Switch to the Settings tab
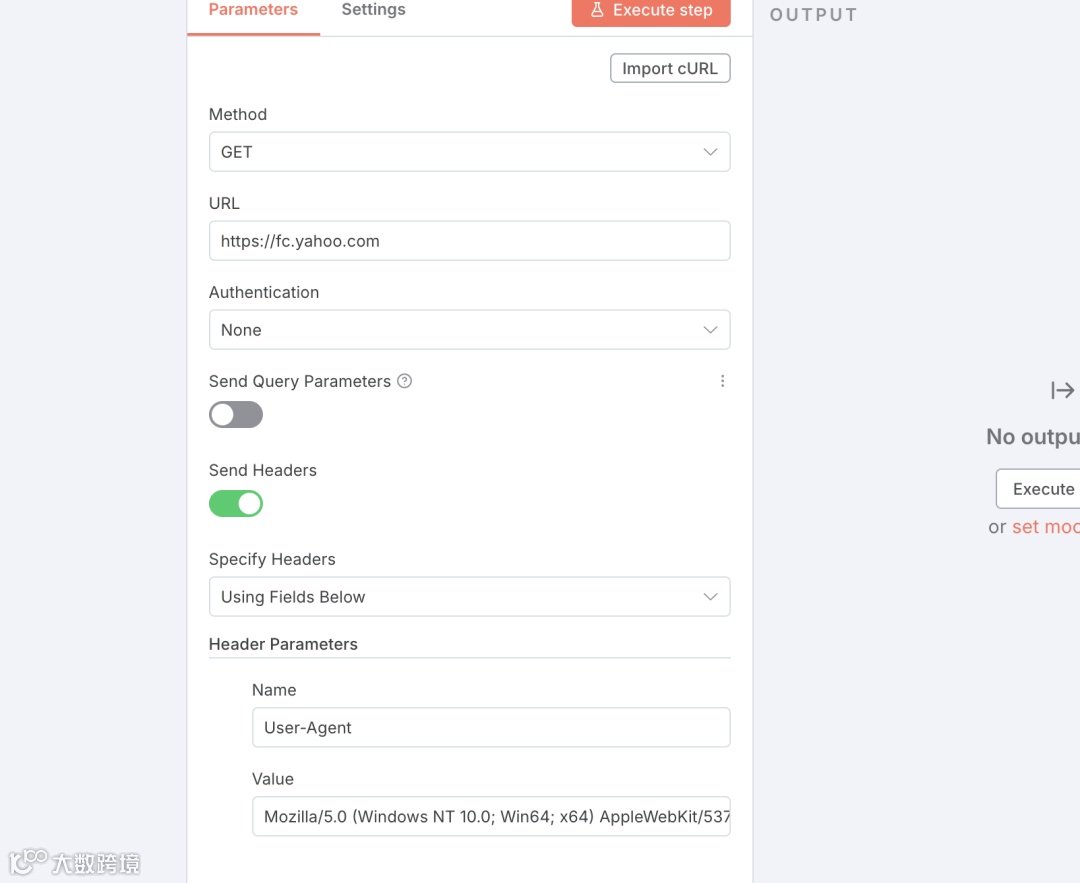The width and height of the screenshot is (1080, 883). point(373,10)
